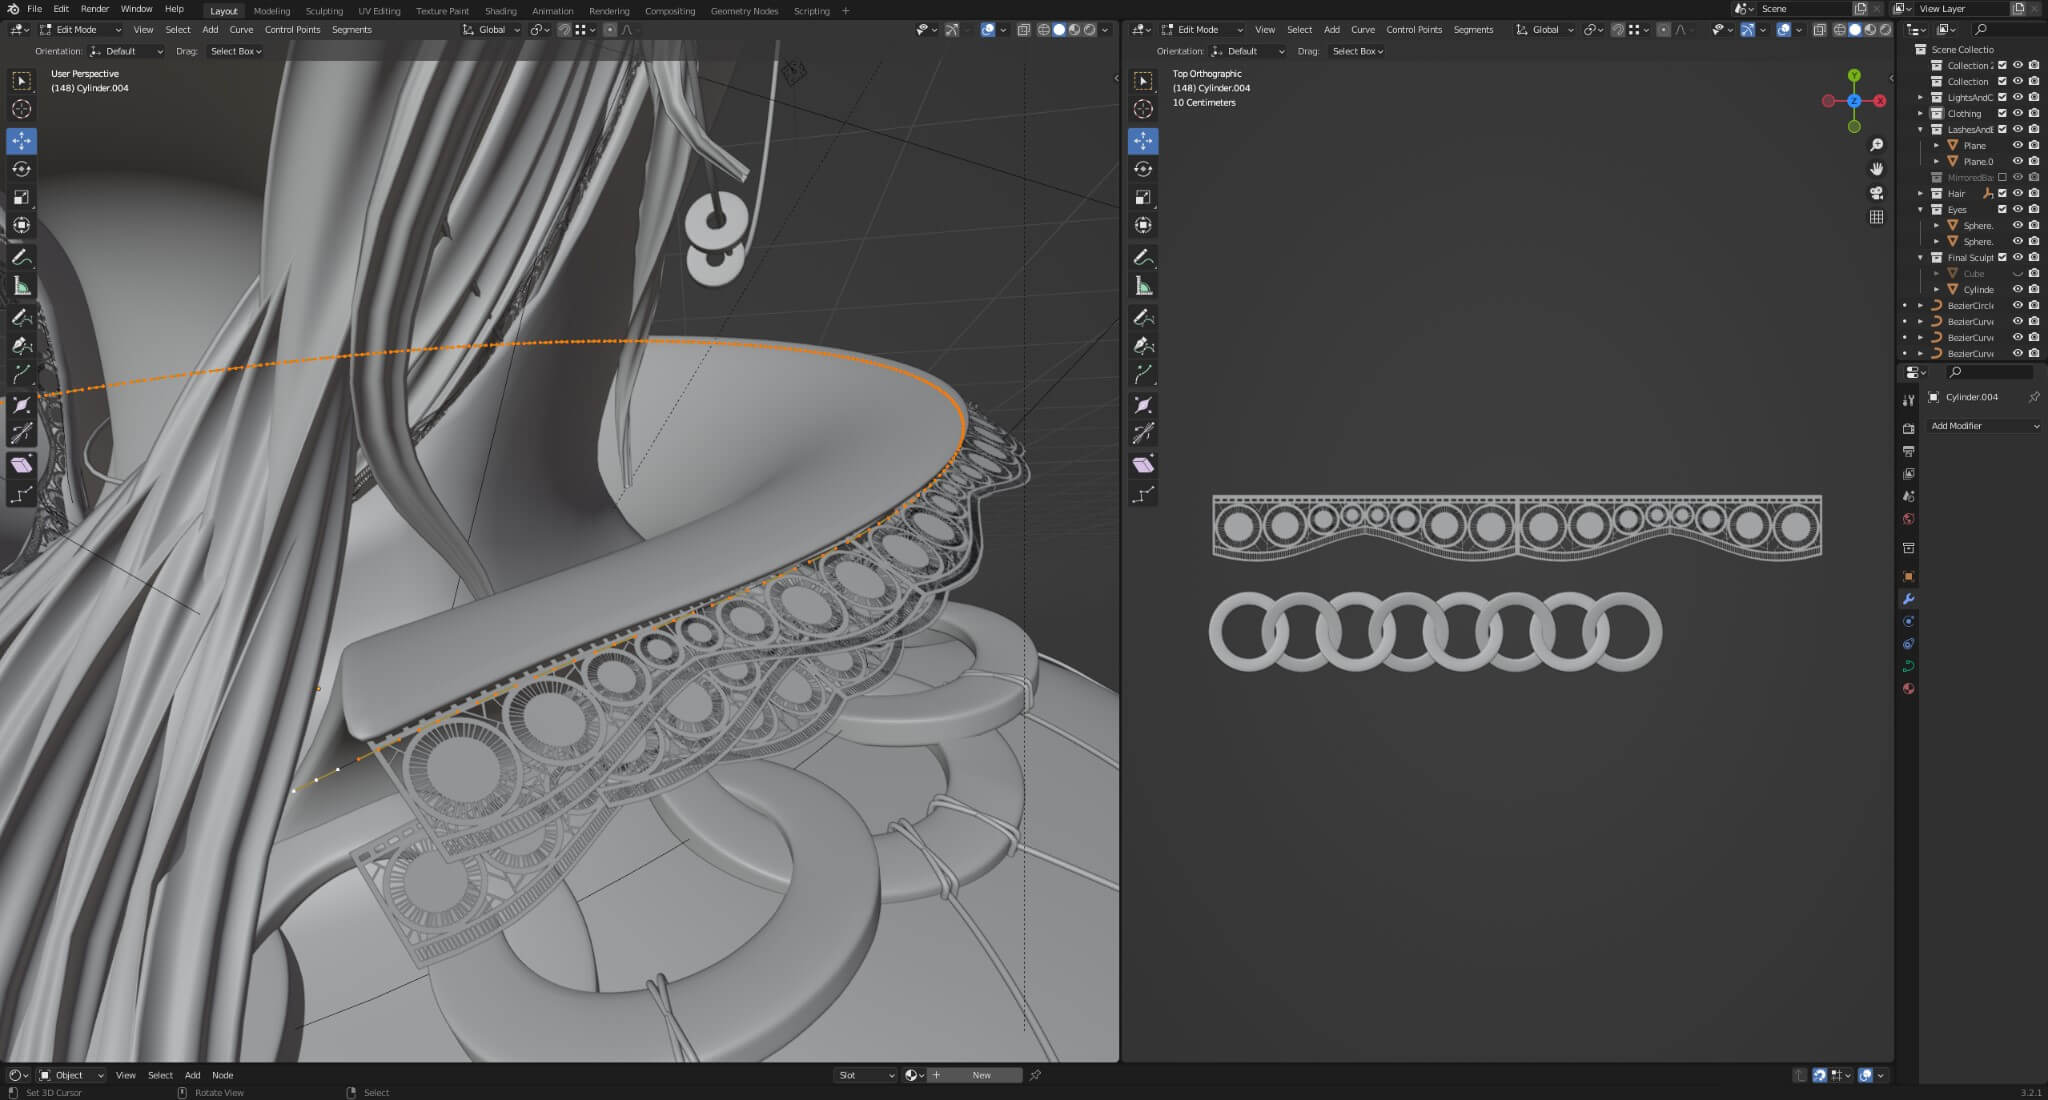Uncheck the Clothing collection checkbox
This screenshot has height=1100, width=2048.
[x=2002, y=113]
